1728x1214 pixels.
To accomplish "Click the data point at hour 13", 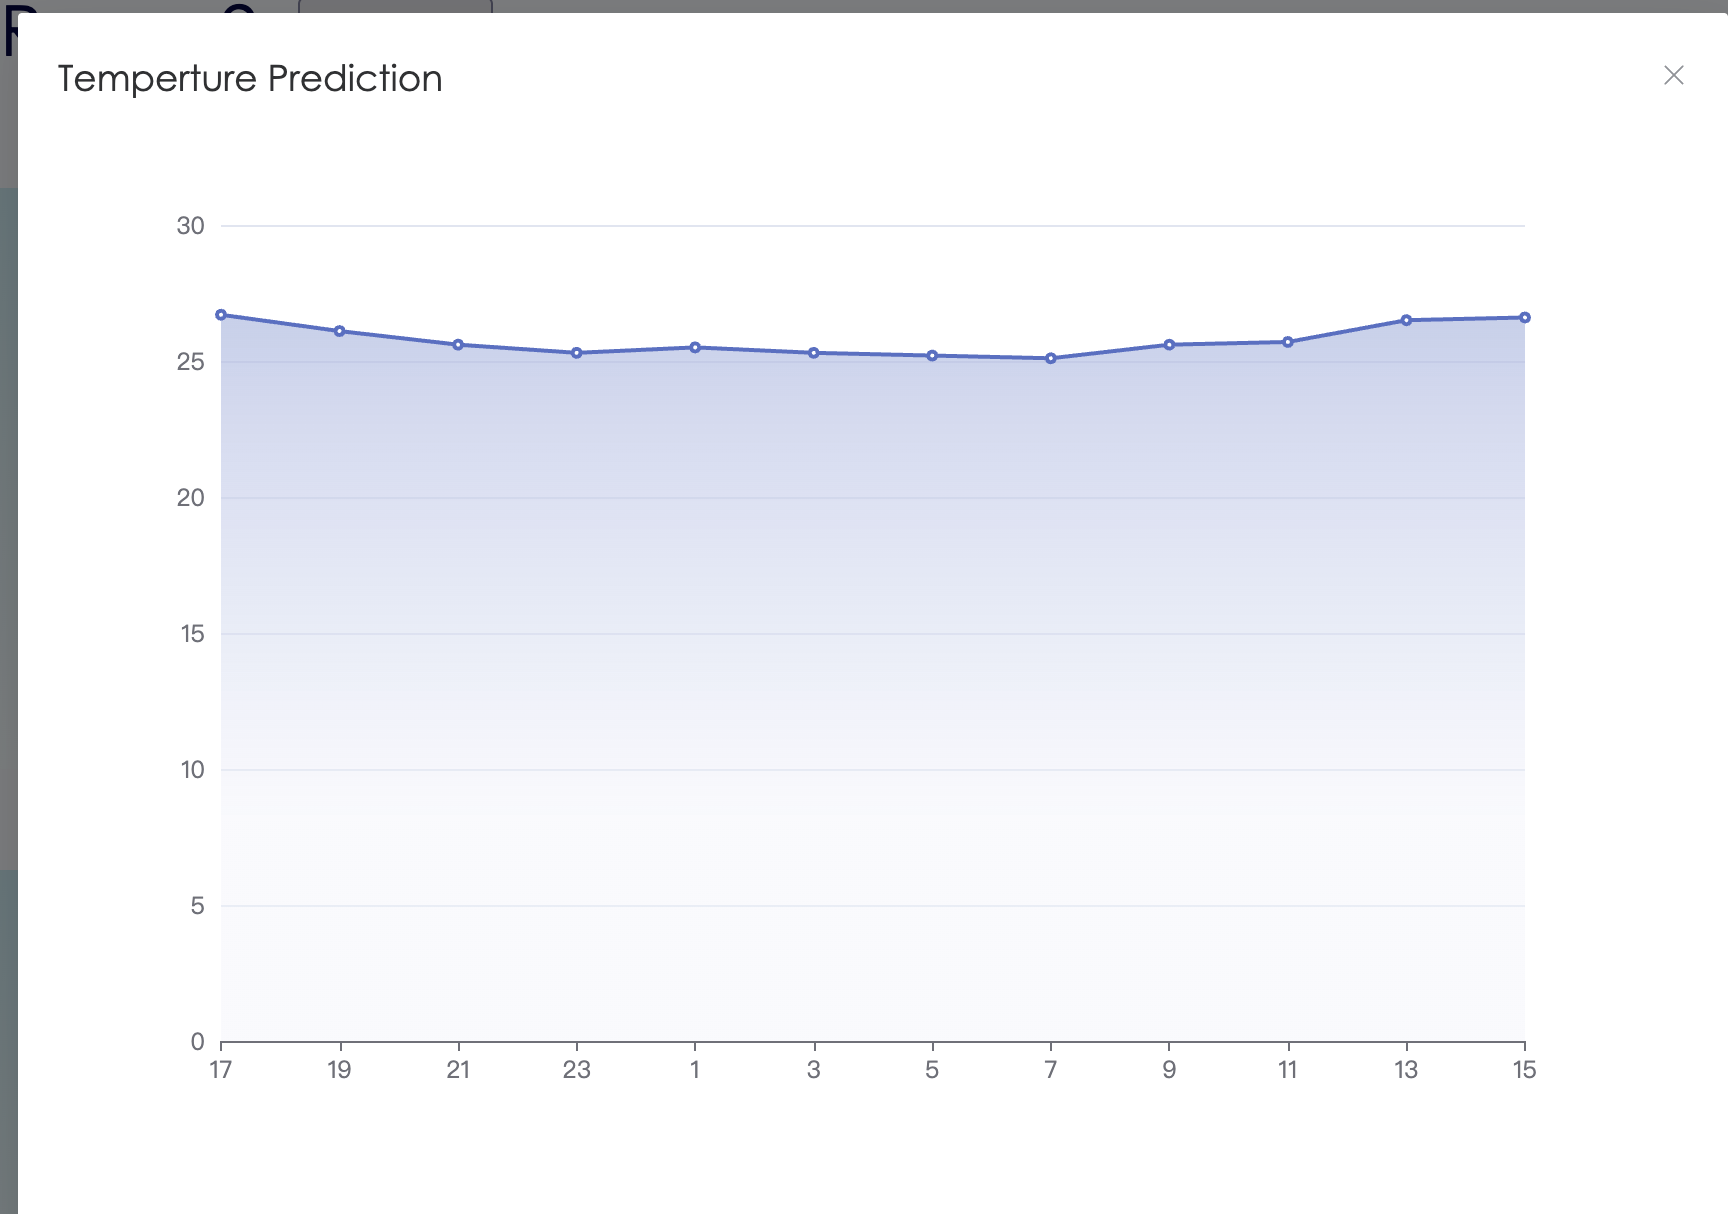I will click(1406, 320).
